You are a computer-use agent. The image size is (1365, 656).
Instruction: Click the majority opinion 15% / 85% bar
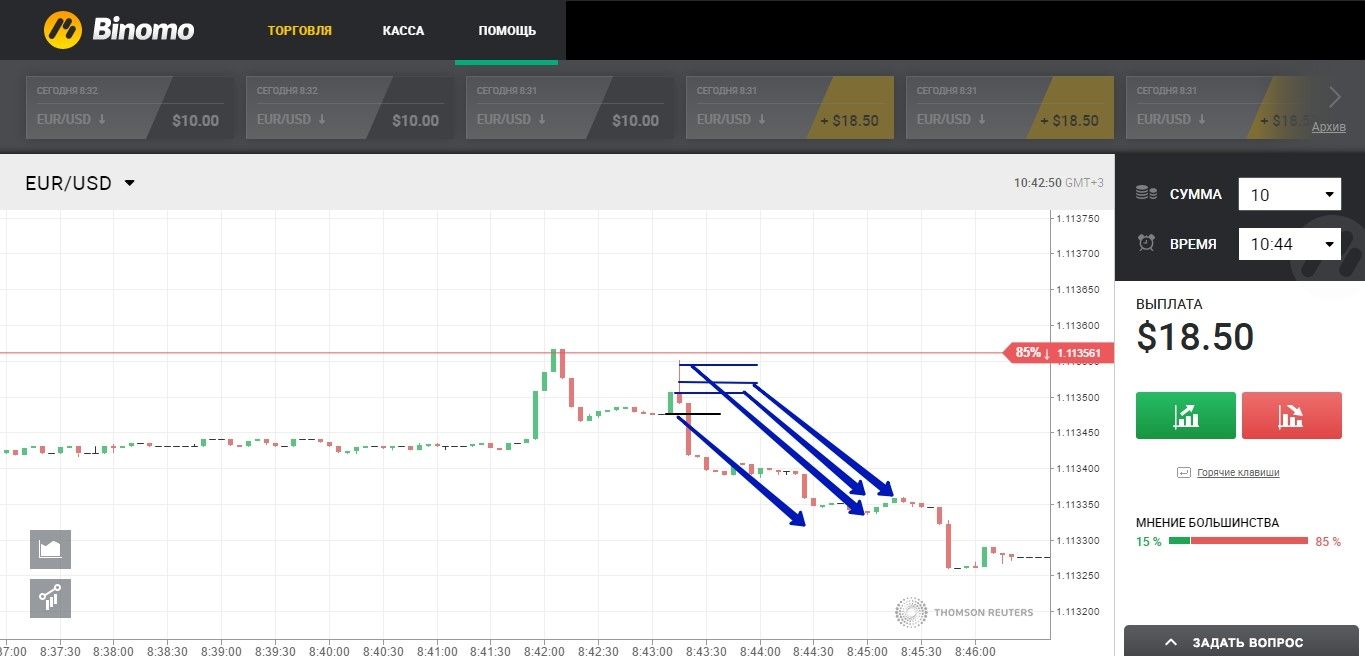point(1238,541)
